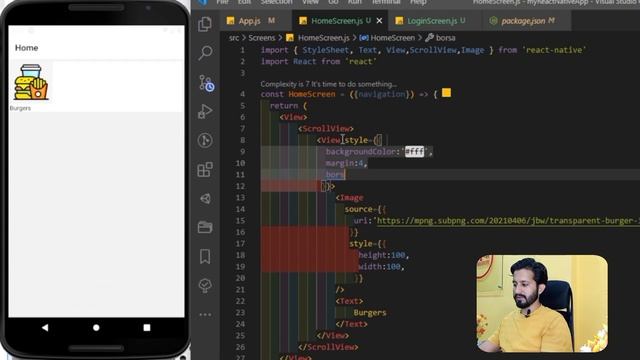Click line number 13 in gutter

[x=241, y=198]
